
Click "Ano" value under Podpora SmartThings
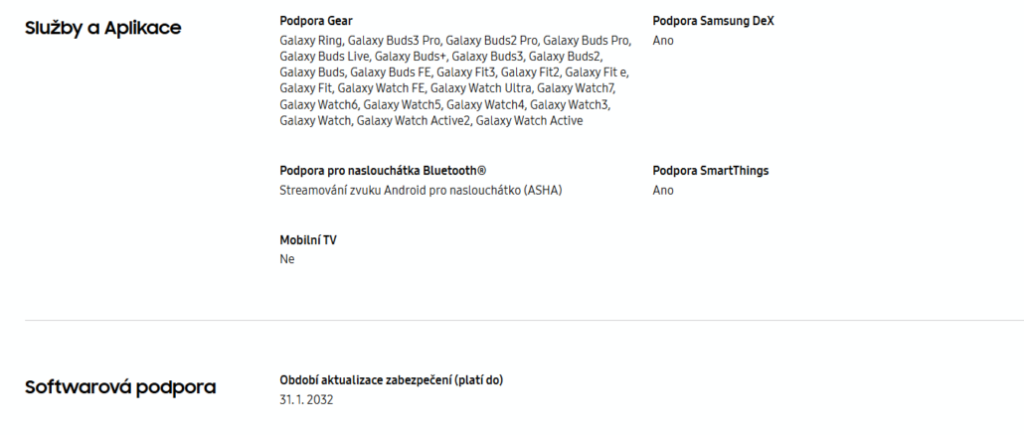662,190
